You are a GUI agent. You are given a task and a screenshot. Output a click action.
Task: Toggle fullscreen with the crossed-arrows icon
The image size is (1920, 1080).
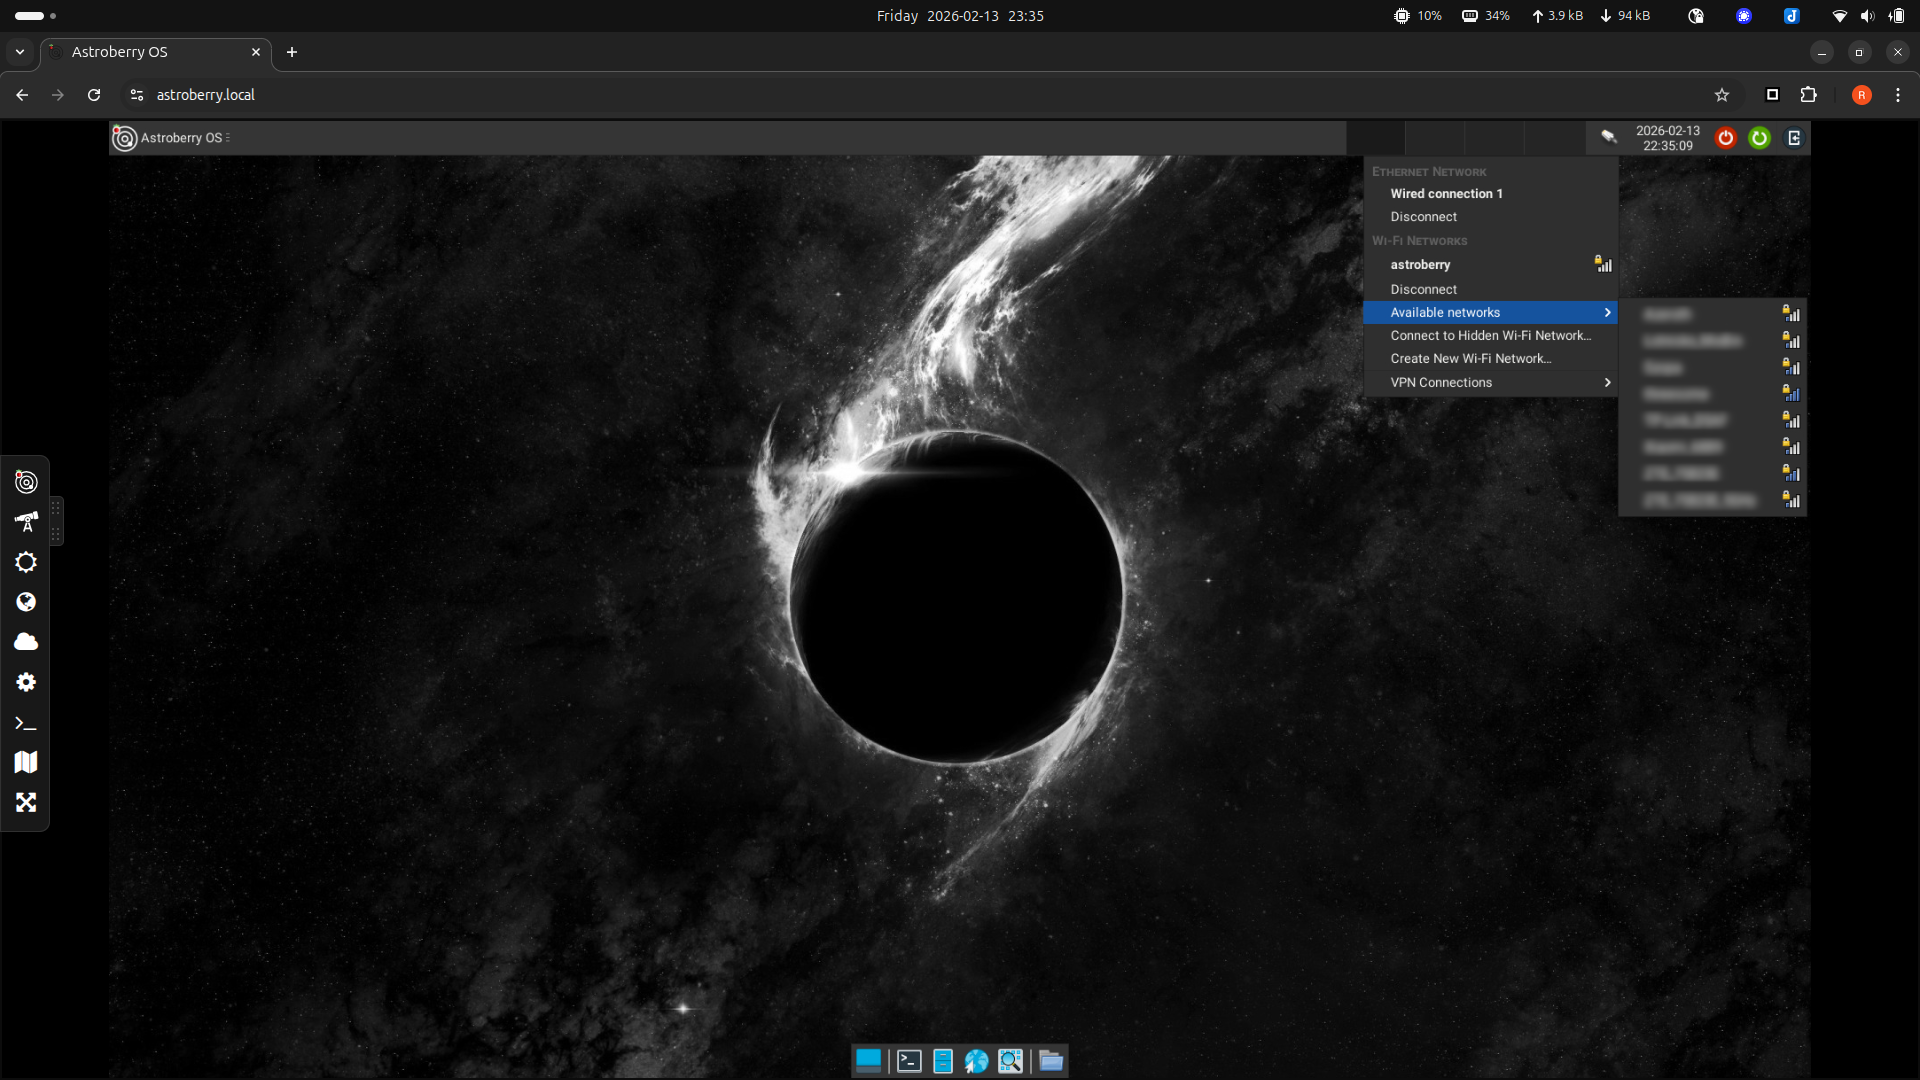[26, 803]
